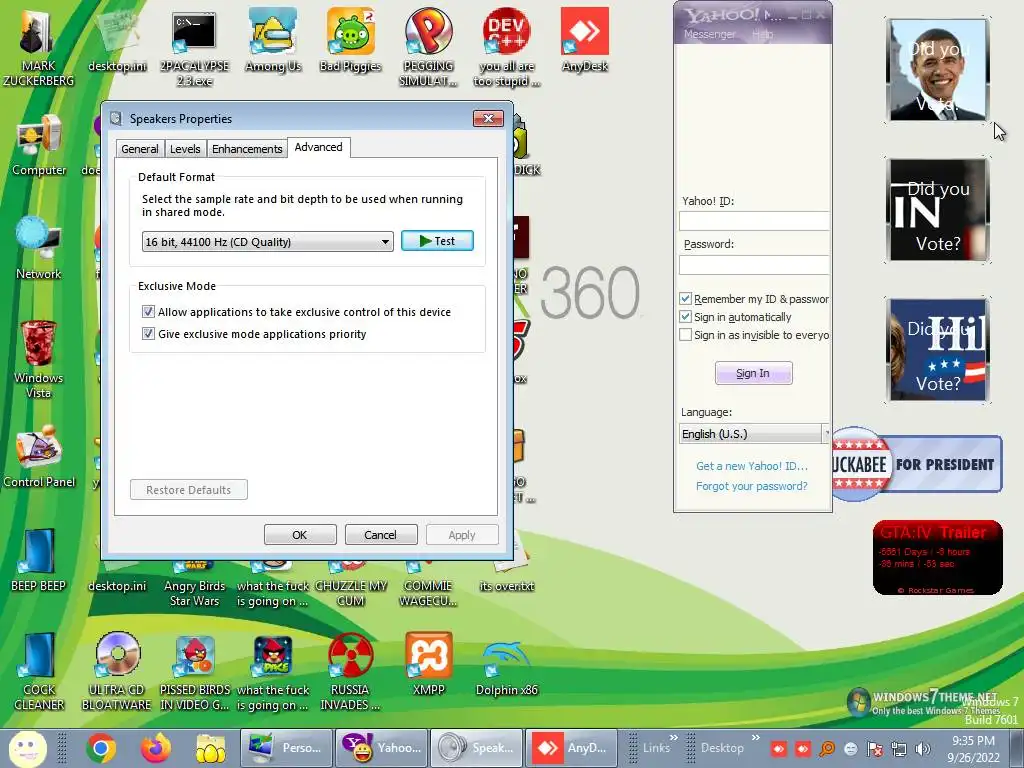Select the Advanced tab
Image resolution: width=1024 pixels, height=768 pixels.
pyautogui.click(x=319, y=148)
